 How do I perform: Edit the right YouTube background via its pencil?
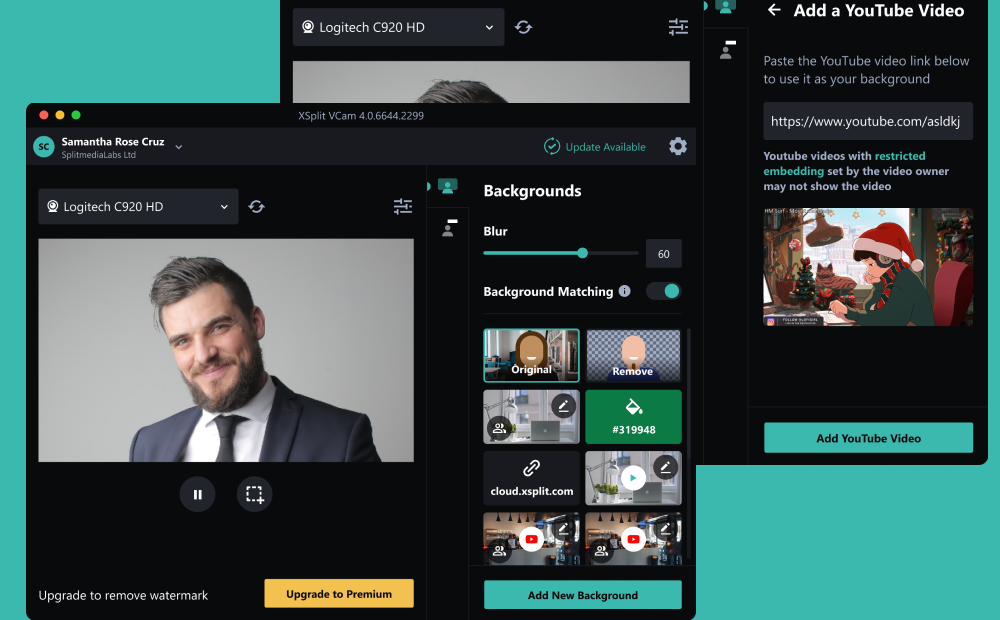[x=665, y=528]
